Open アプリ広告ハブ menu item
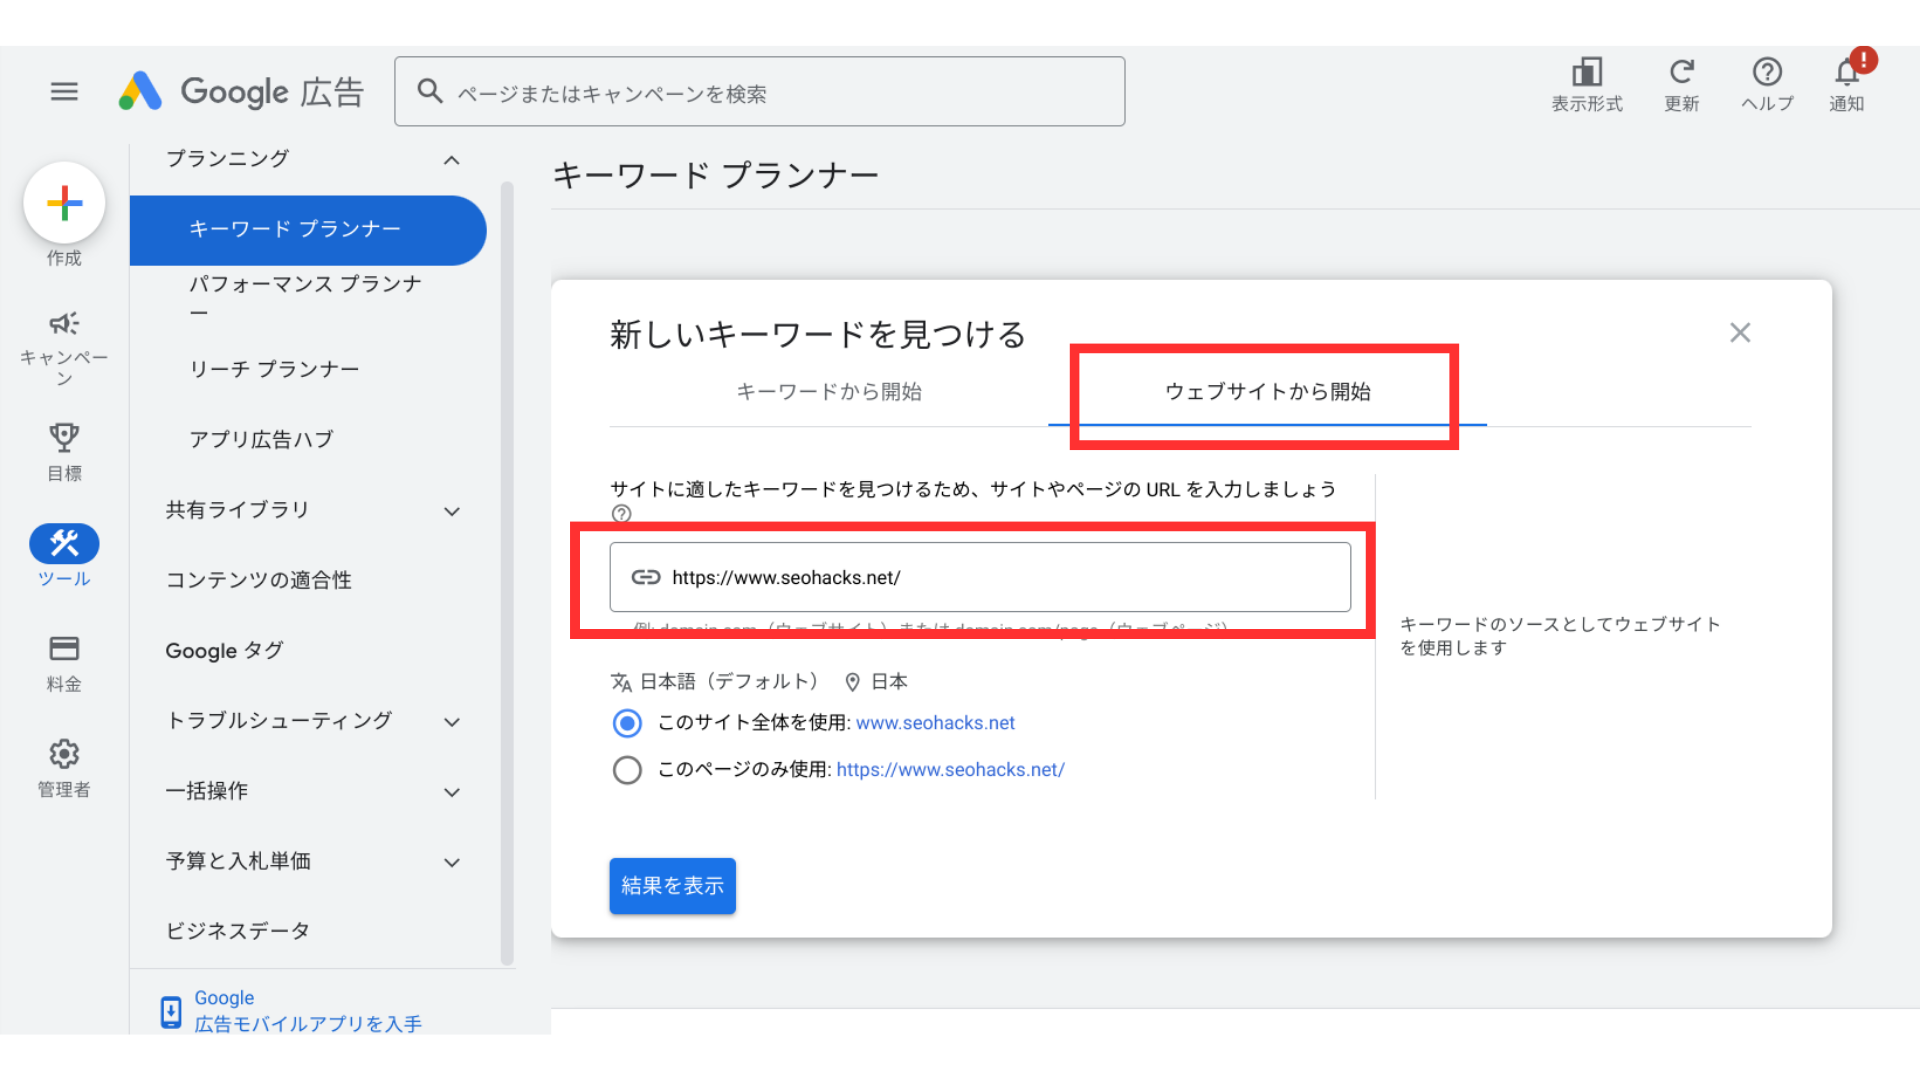The image size is (1920, 1080). (262, 439)
